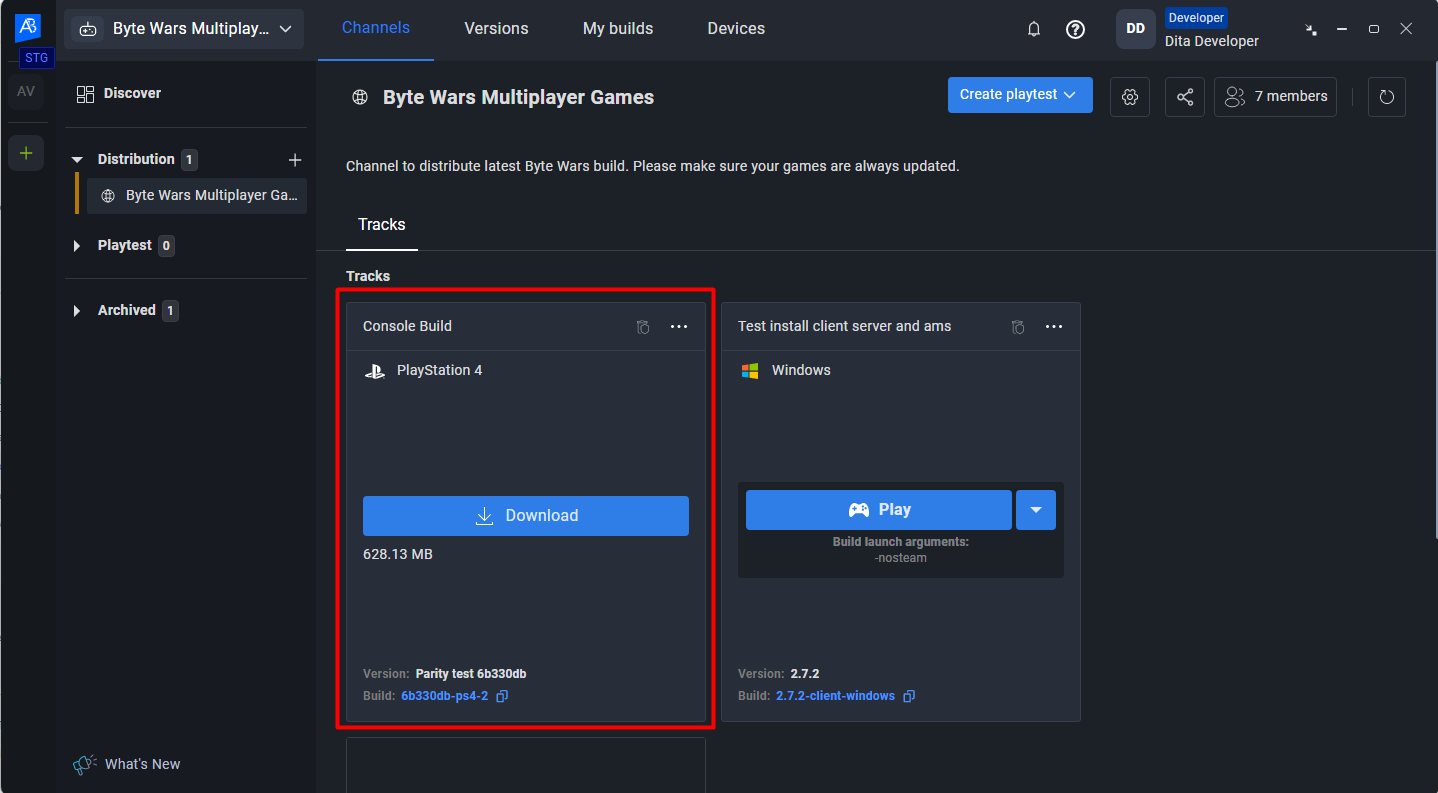Click Test install client server and ams title
The image size is (1438, 793).
tap(845, 327)
